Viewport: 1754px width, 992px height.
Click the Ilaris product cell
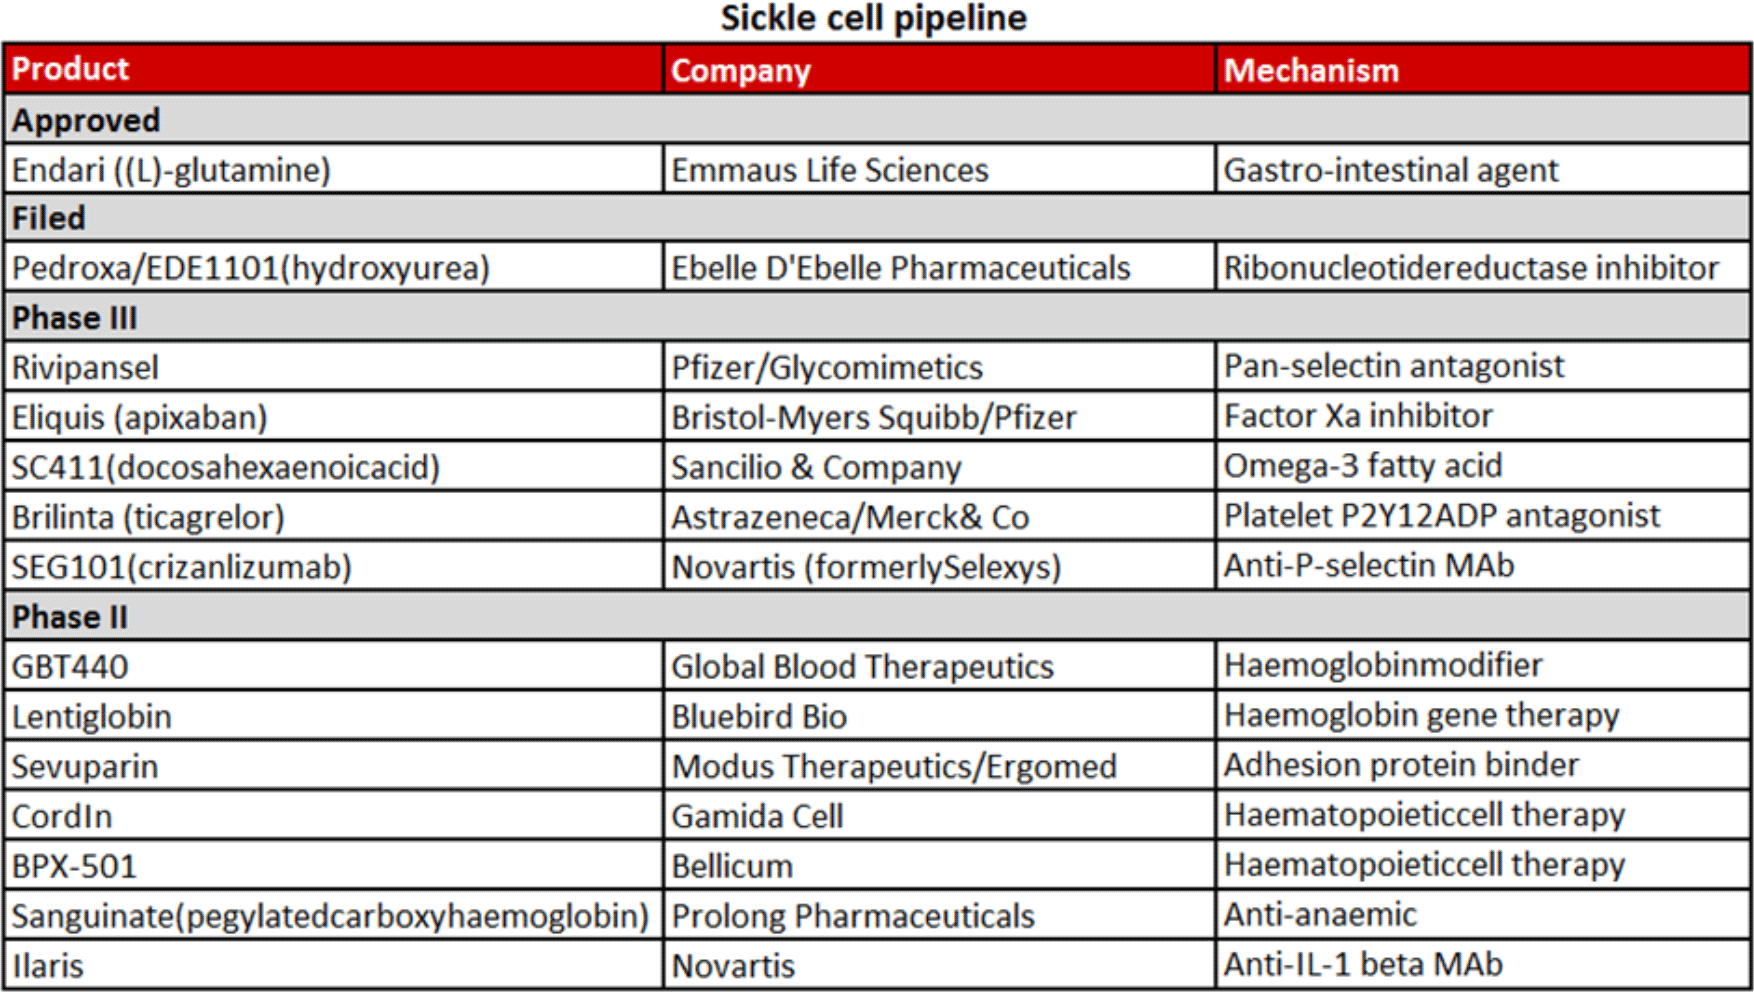(x=333, y=965)
